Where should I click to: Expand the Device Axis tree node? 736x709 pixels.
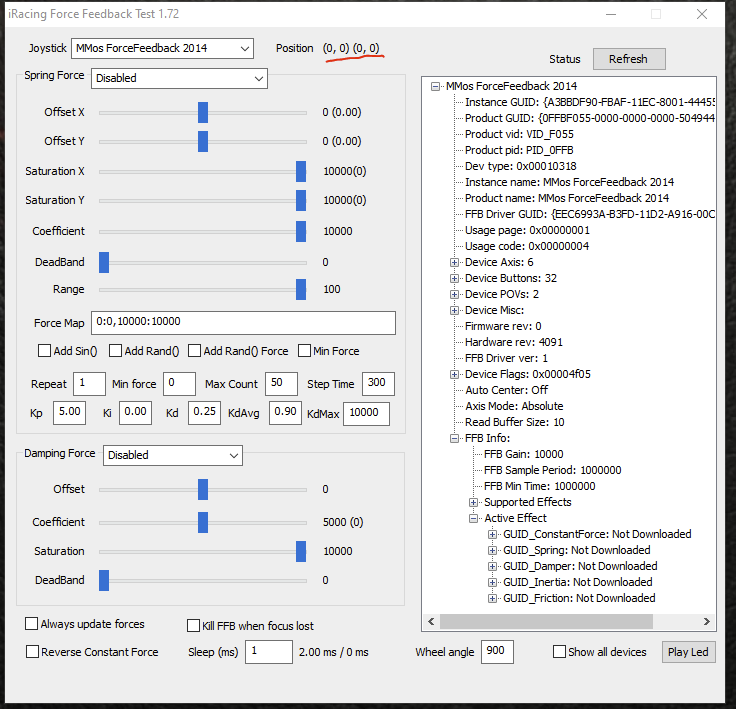[x=455, y=262]
